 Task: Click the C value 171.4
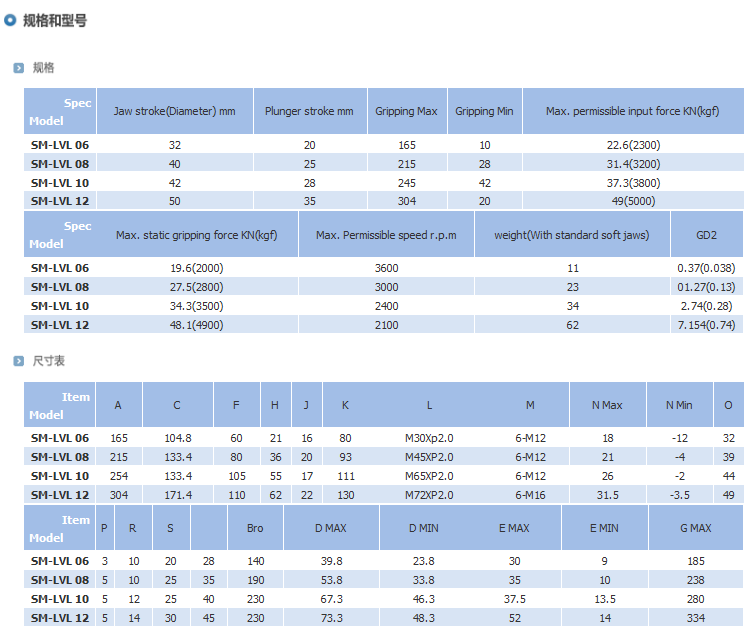tap(178, 495)
